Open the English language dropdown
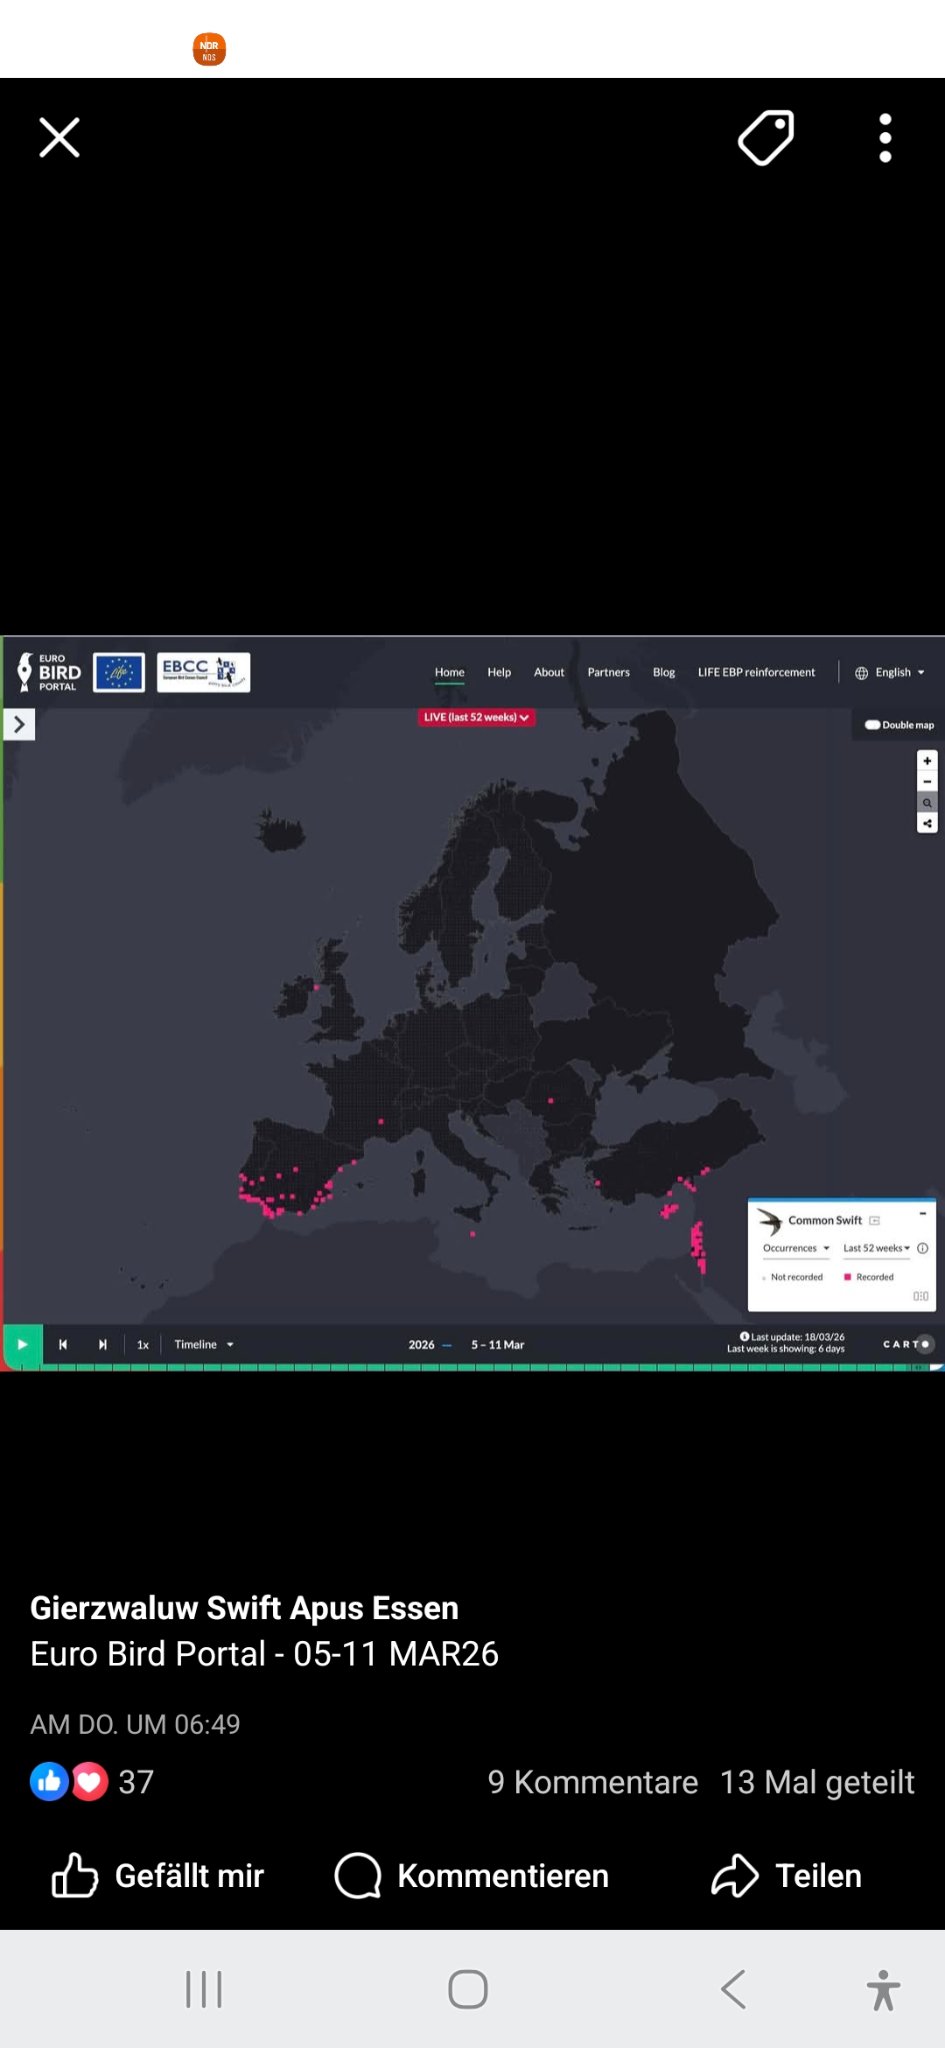Screen dimensions: 945x2048 pos(892,673)
